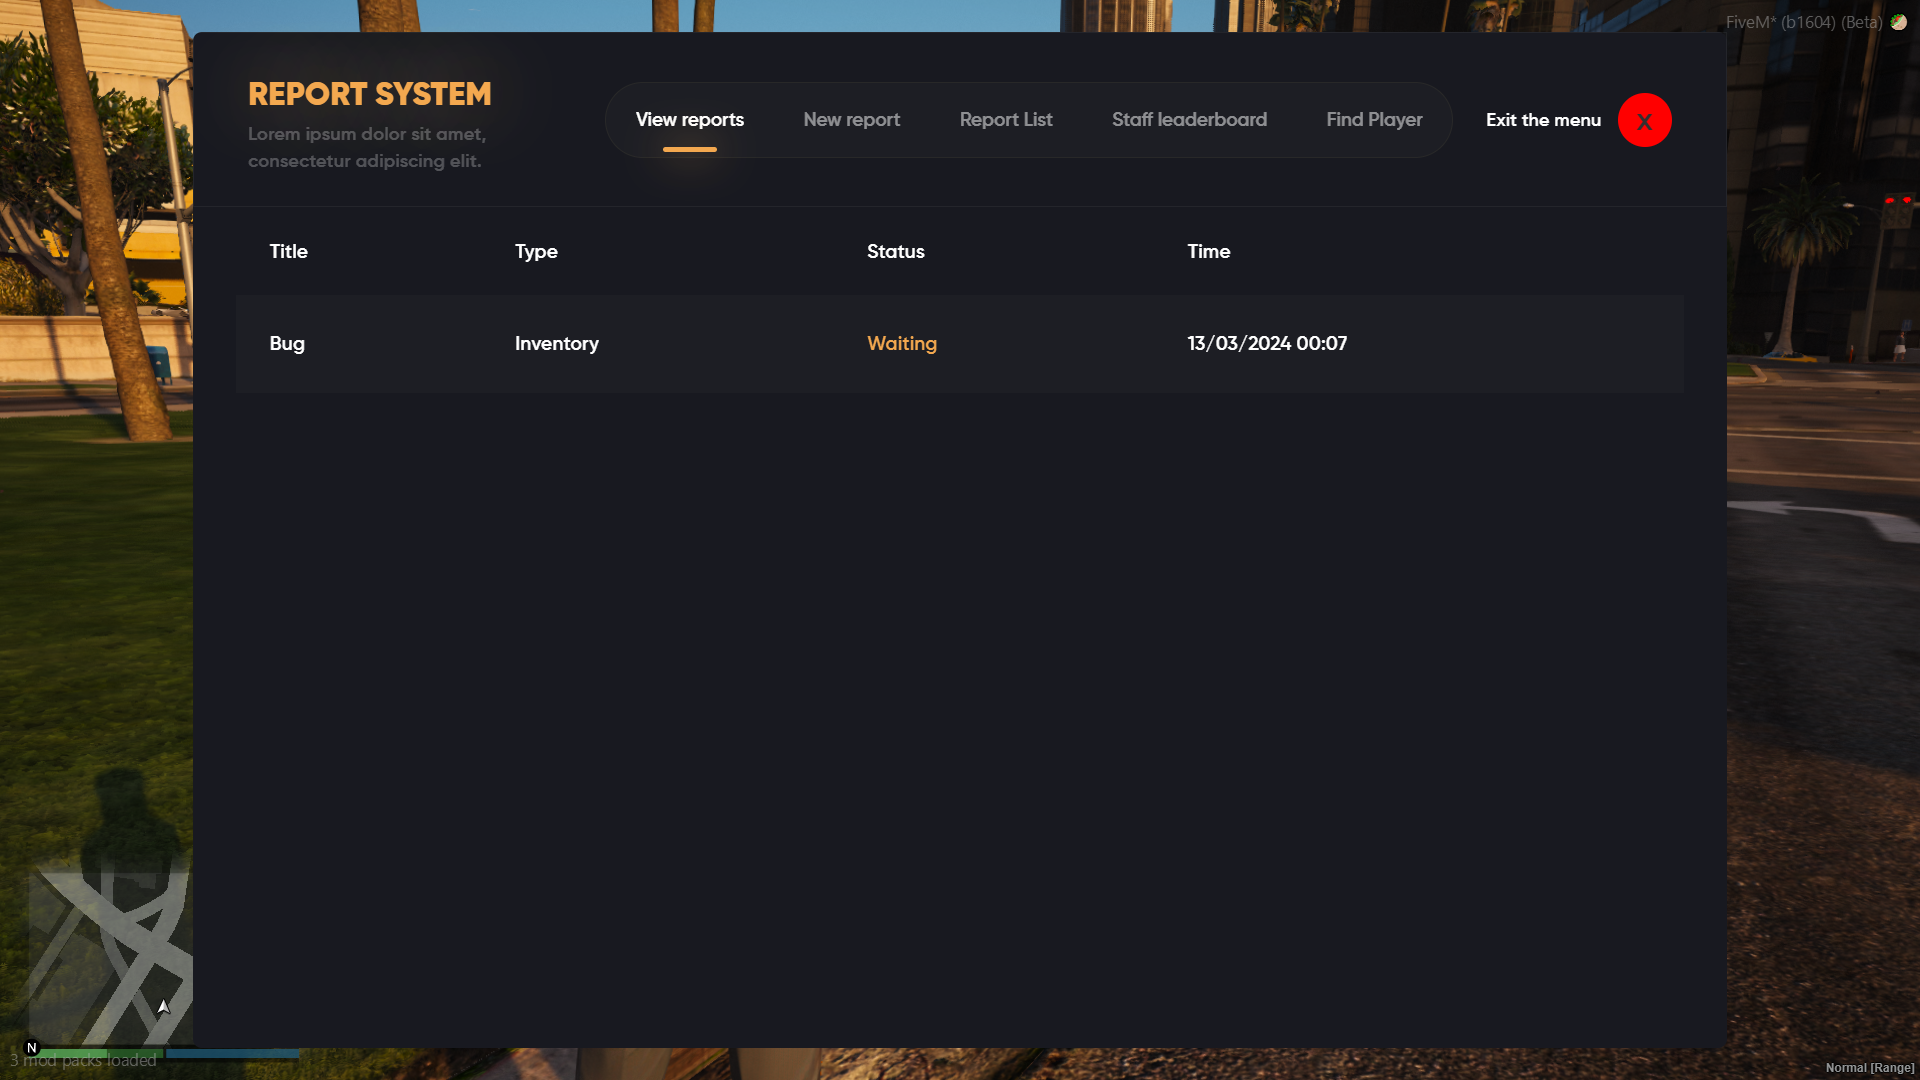The height and width of the screenshot is (1080, 1920).
Task: Click the FiveM b1604 Beta watermark
Action: click(x=1803, y=21)
